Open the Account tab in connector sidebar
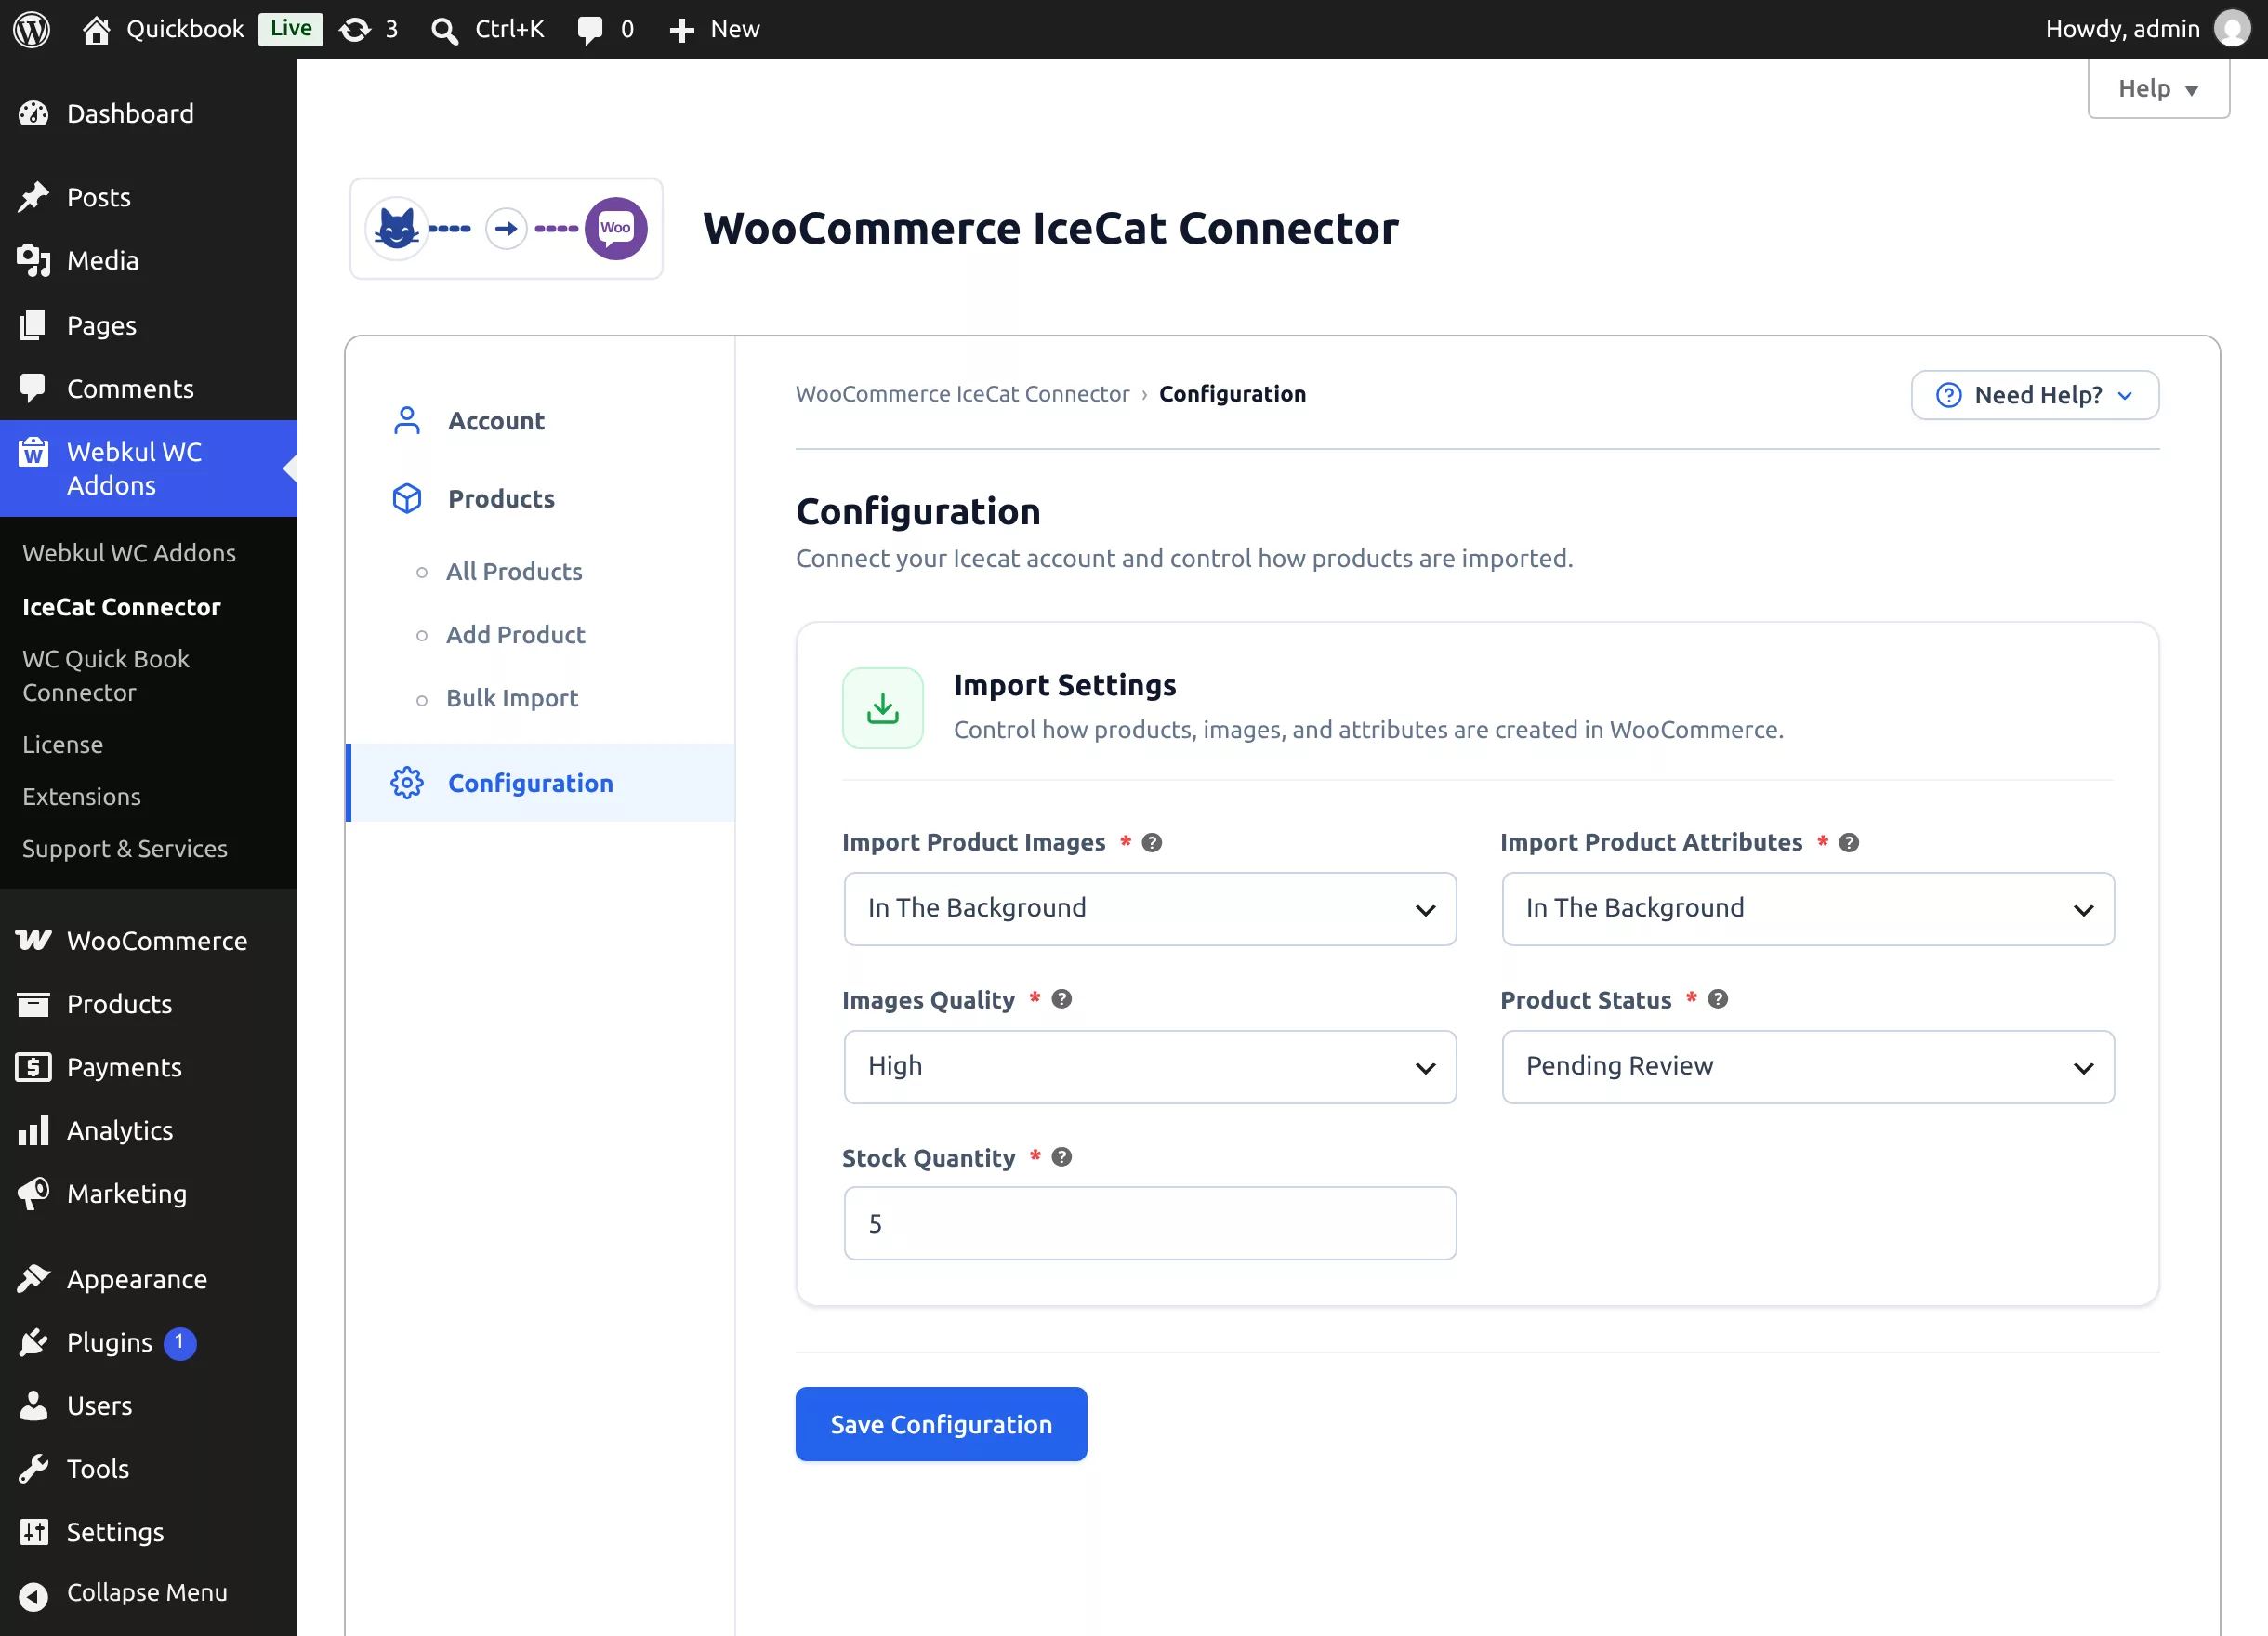This screenshot has height=1636, width=2268. coord(541,421)
